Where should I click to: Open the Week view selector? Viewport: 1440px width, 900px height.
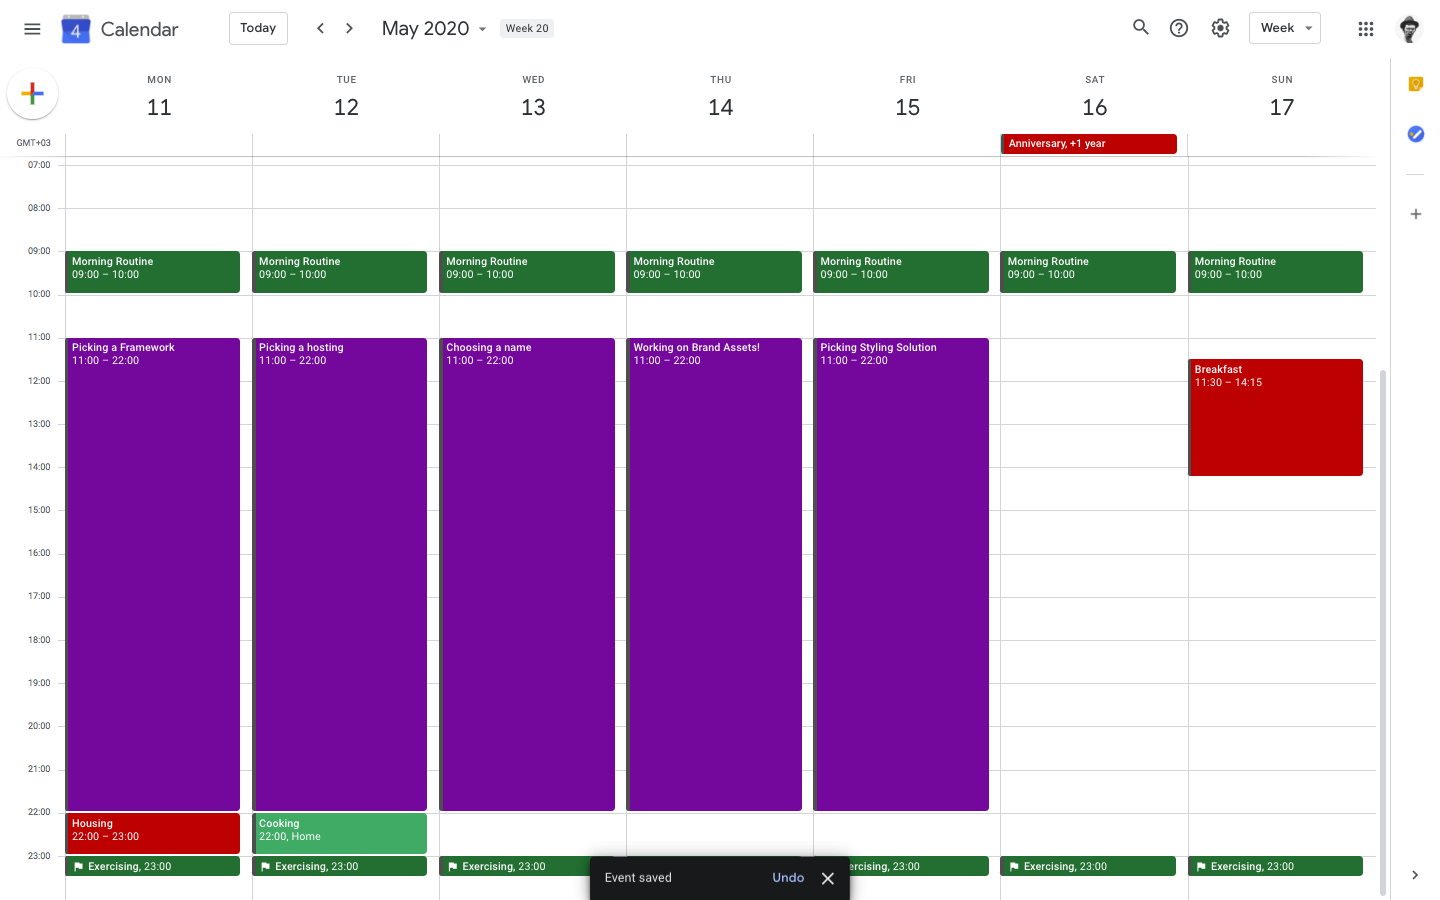1284,28
